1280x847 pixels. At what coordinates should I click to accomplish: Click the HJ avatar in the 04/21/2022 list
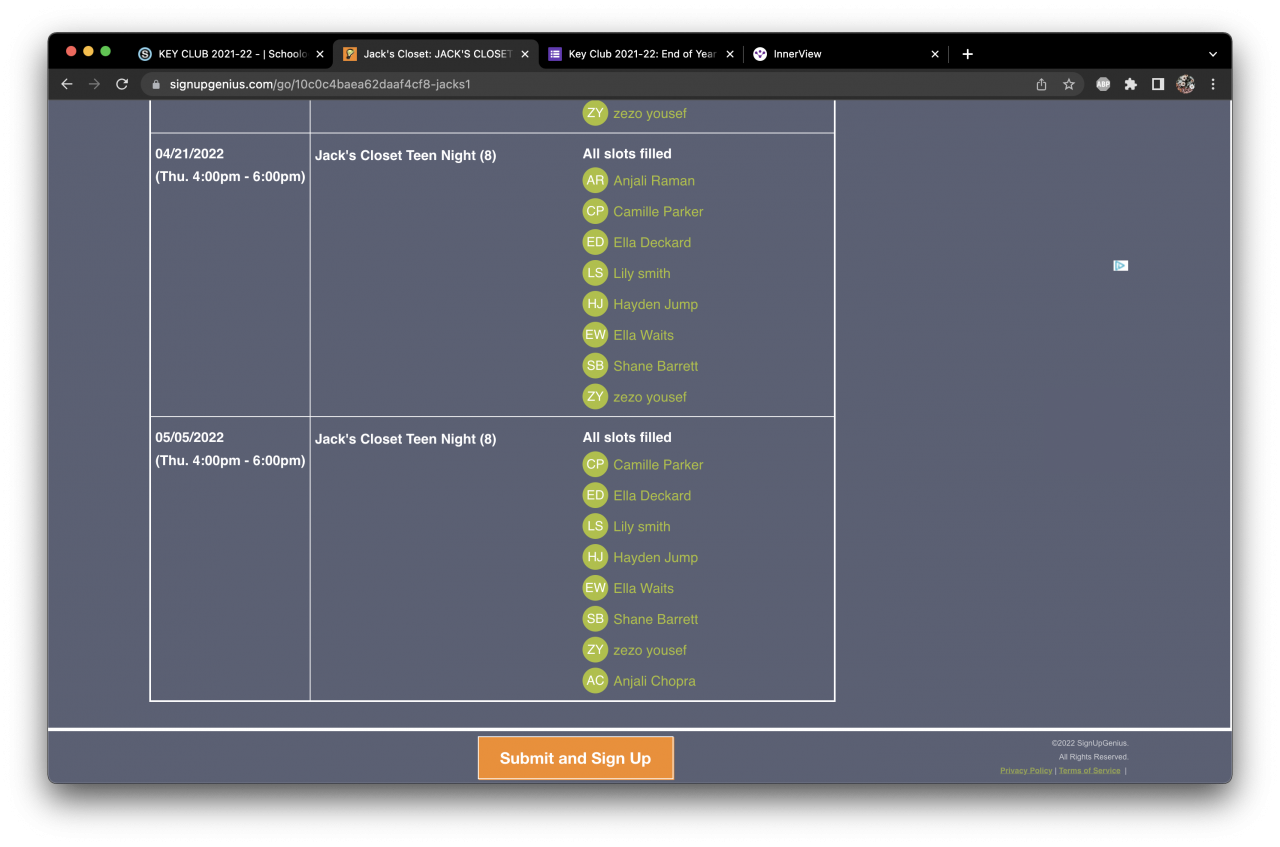click(595, 304)
